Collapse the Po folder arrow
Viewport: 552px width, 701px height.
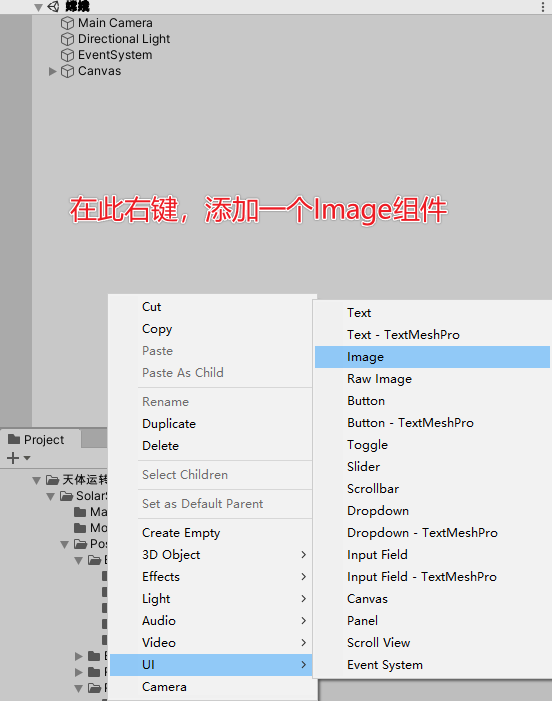64,545
